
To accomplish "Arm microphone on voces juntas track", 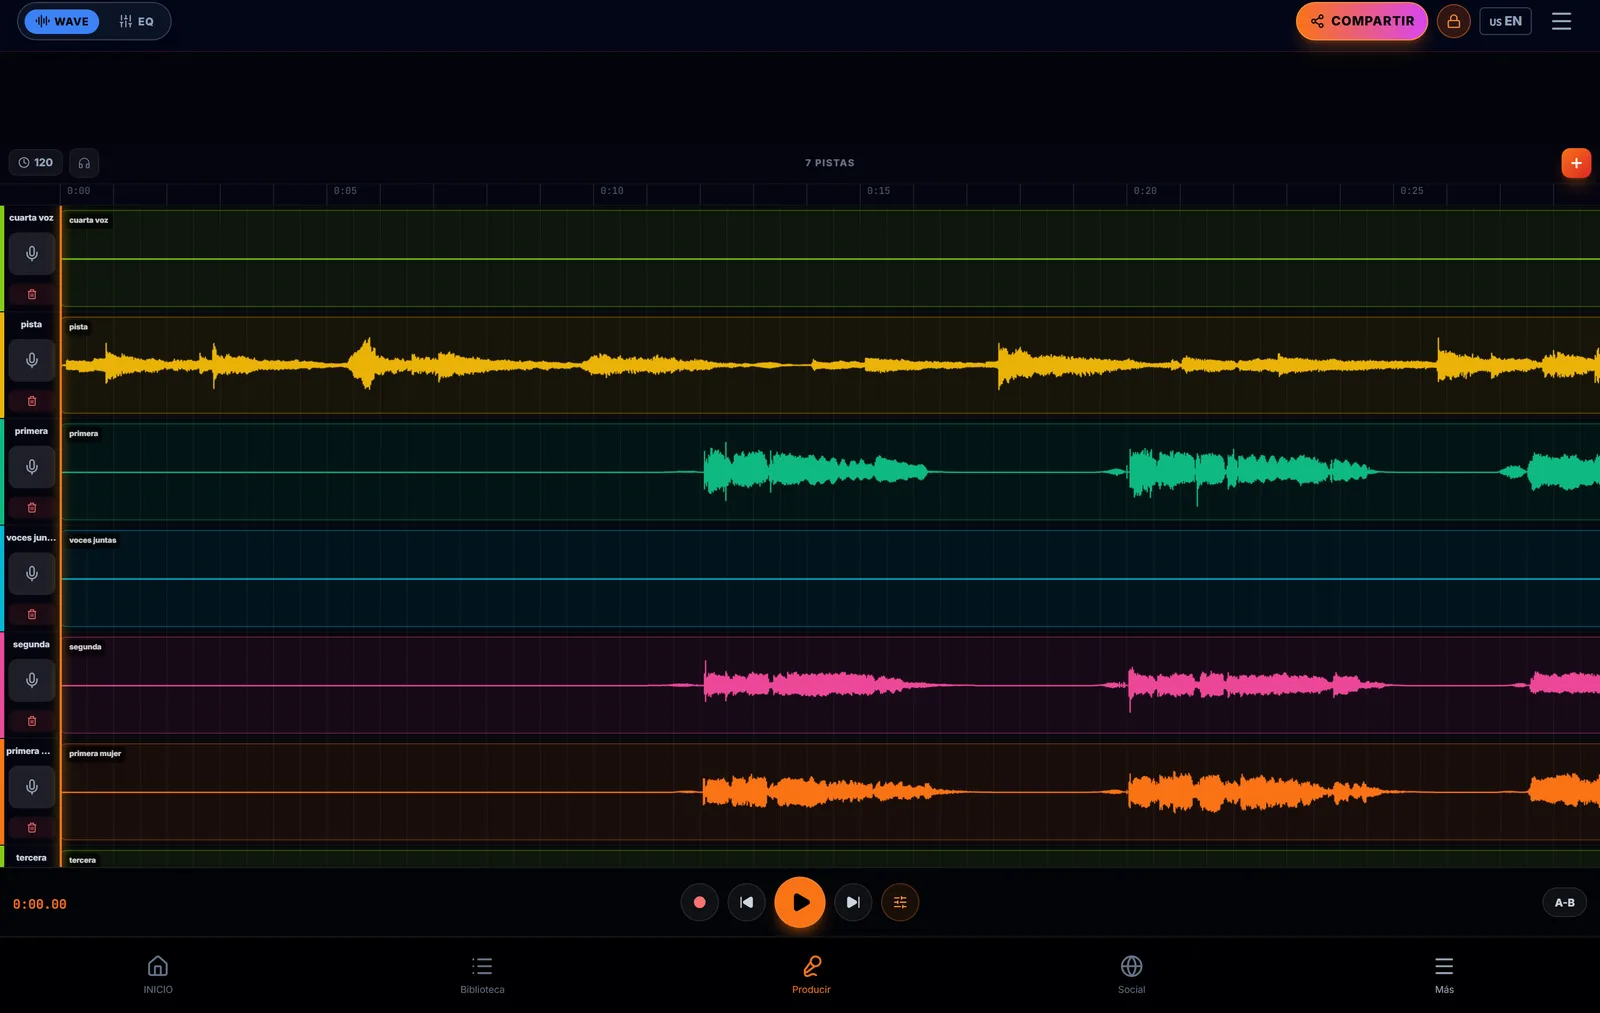I will click(32, 574).
